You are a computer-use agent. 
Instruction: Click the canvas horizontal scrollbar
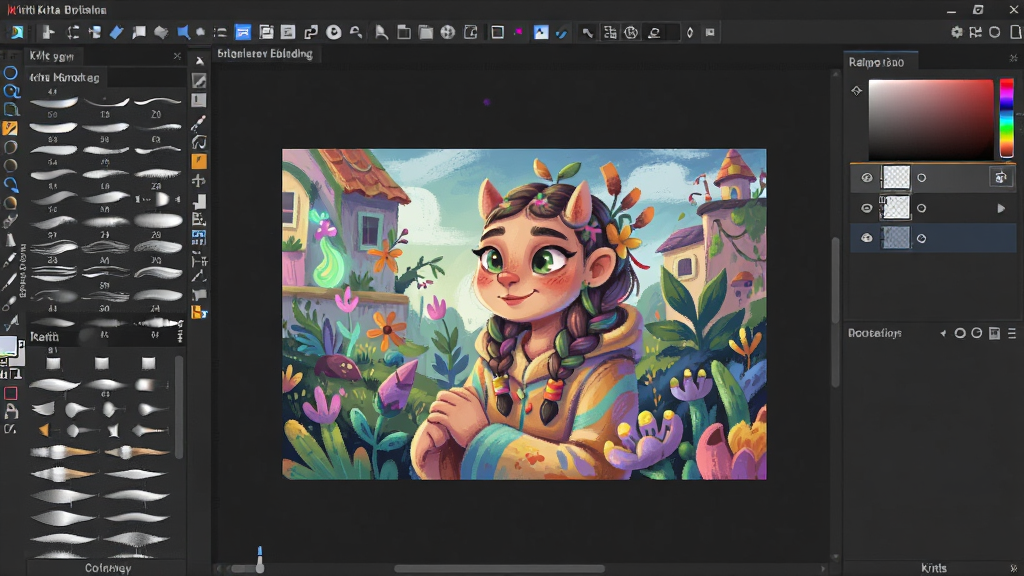(x=500, y=569)
